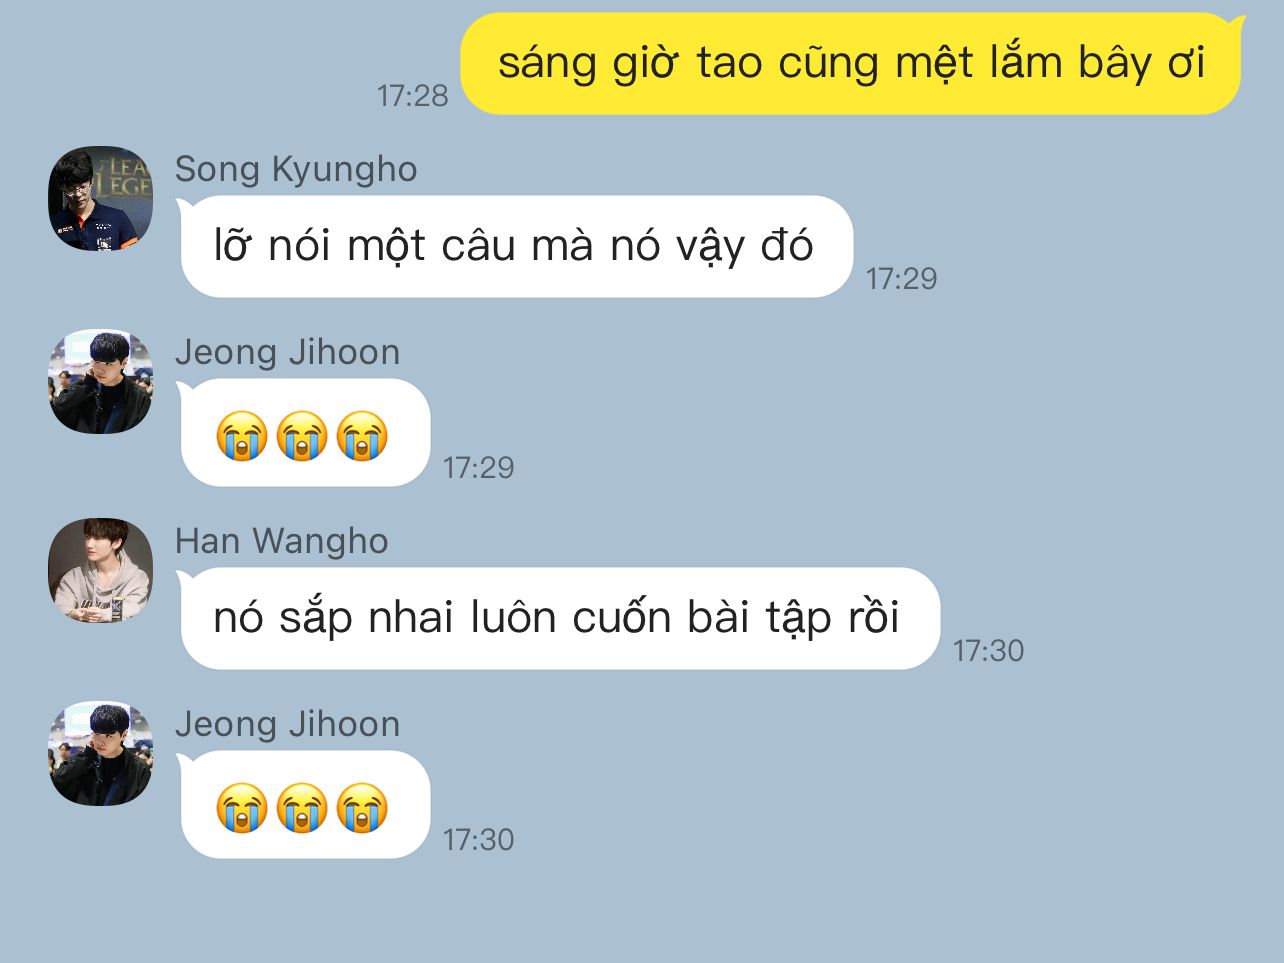Click the sender name Song Kyungho
Screen dimensions: 1284x963
(296, 169)
